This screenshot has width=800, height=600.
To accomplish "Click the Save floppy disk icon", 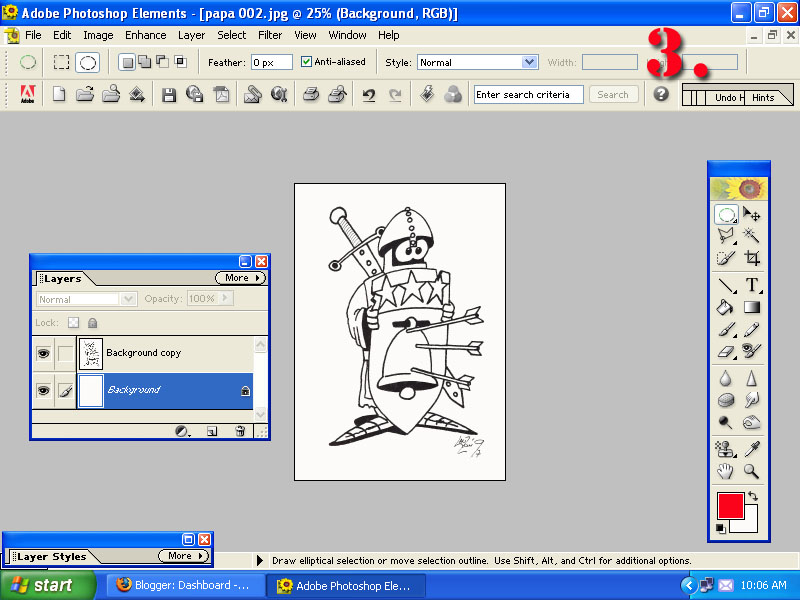I will point(169,95).
